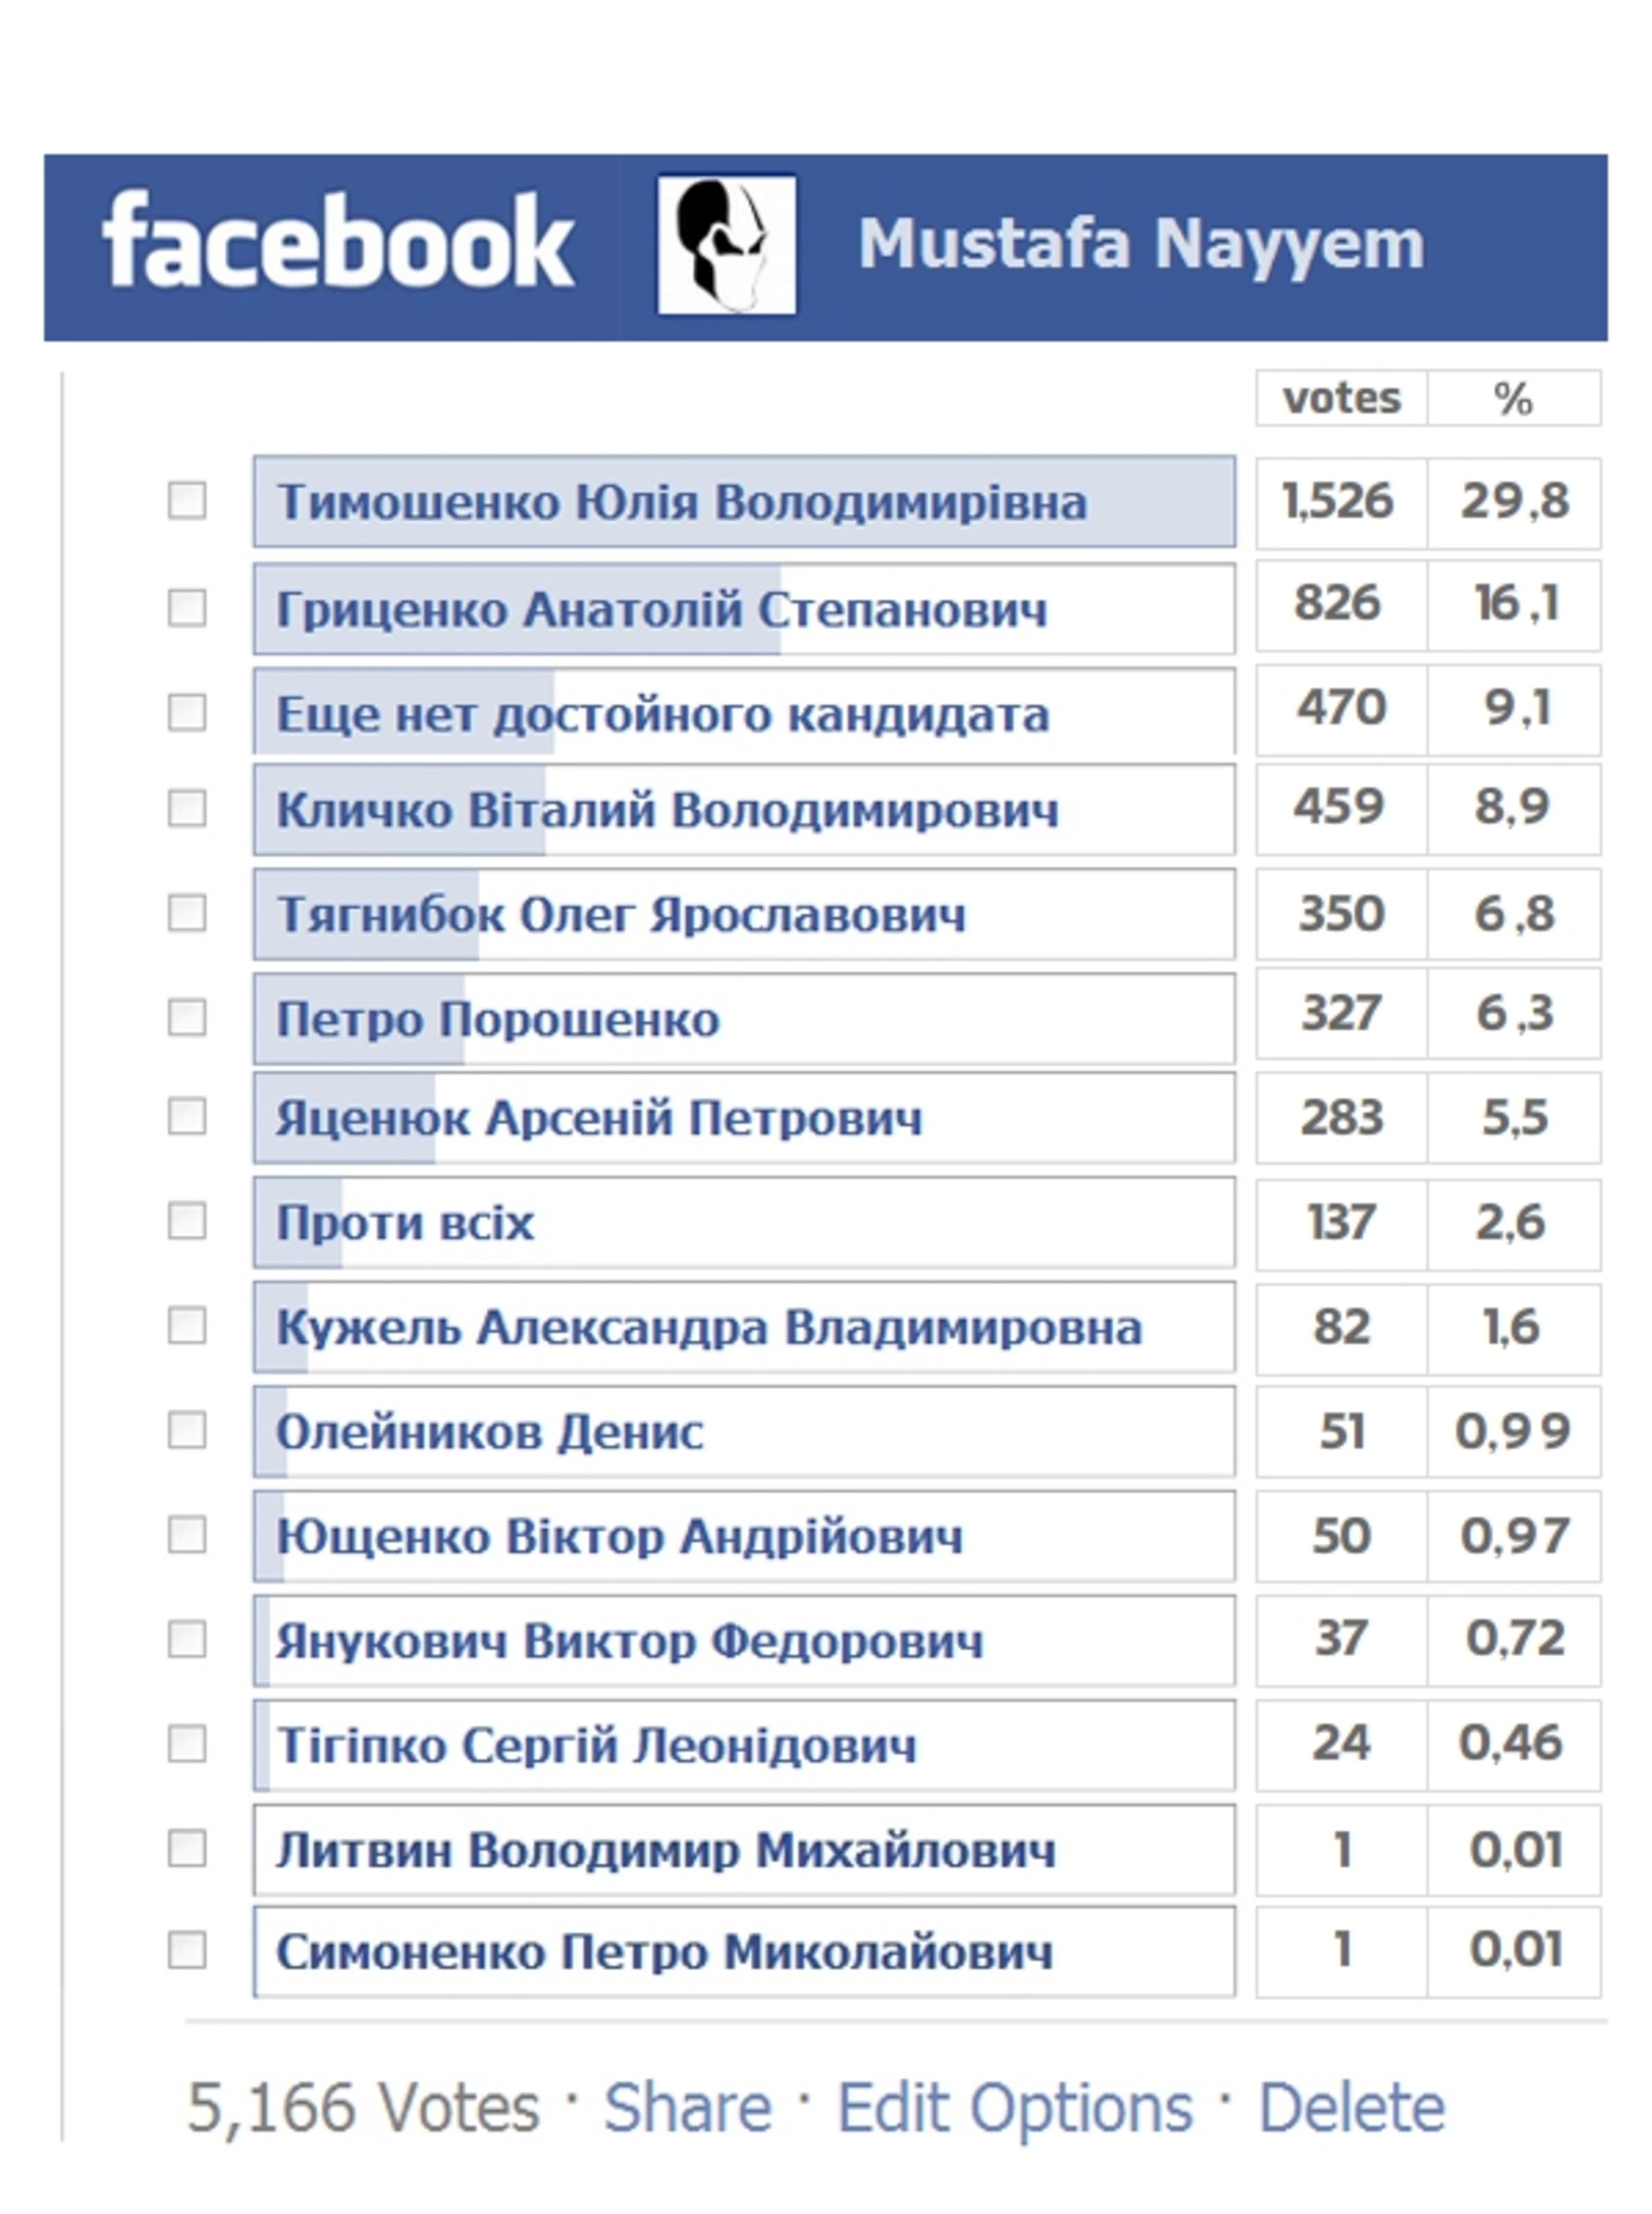Screen dimensions: 1652x2214
Task: Click the % column header
Action: click(x=1514, y=398)
